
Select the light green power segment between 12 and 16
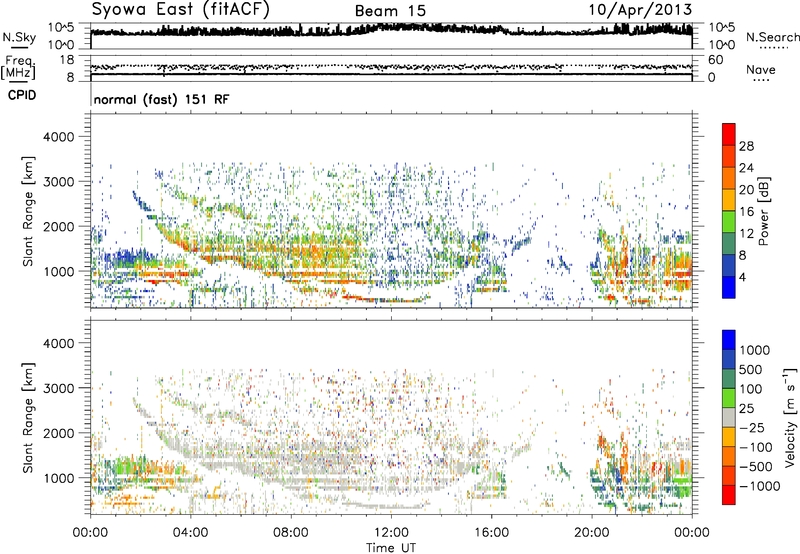729,222
